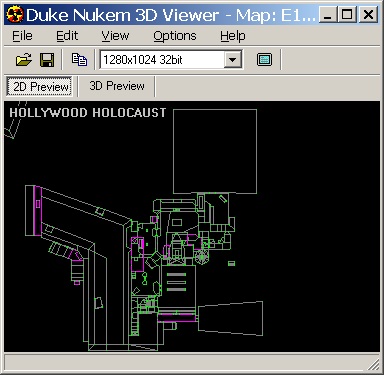The image size is (384, 375).
Task: Click the window resize grip corner
Action: (x=373, y=364)
